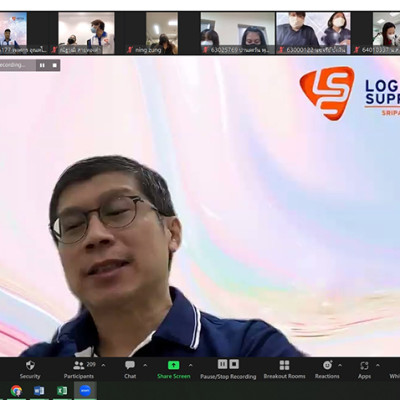Stop recording via top-left recording indicator
The image size is (400, 400).
click(x=54, y=65)
